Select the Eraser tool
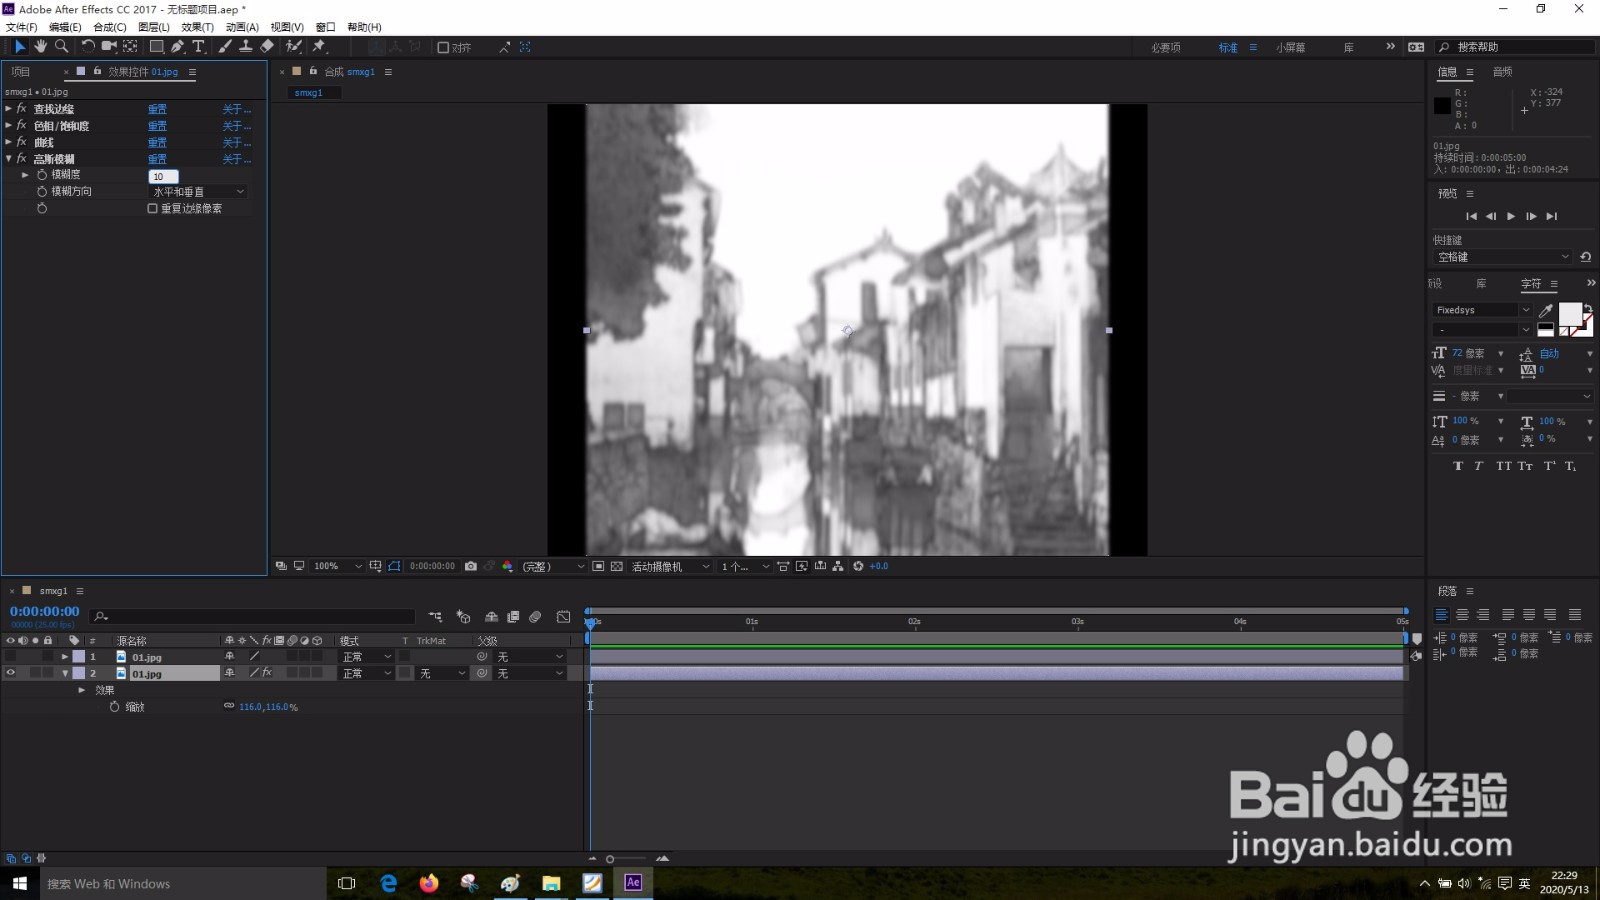The height and width of the screenshot is (900, 1600). click(x=267, y=46)
